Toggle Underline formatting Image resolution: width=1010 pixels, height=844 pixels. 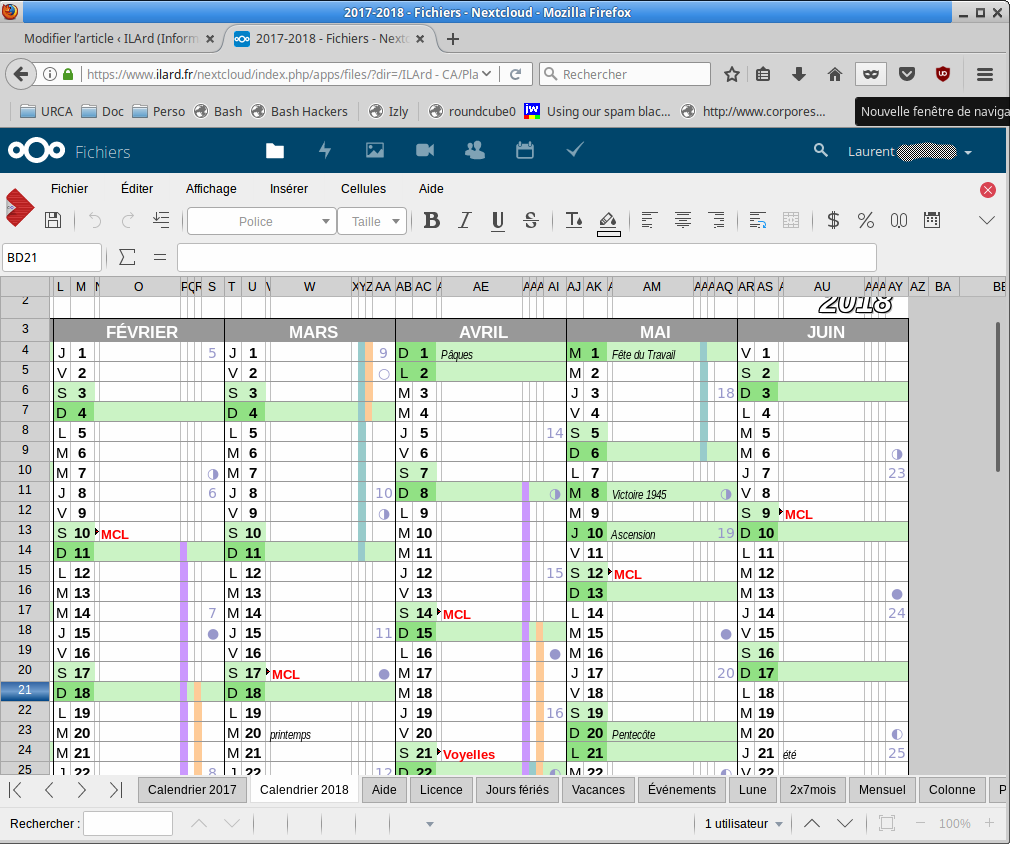[497, 221]
